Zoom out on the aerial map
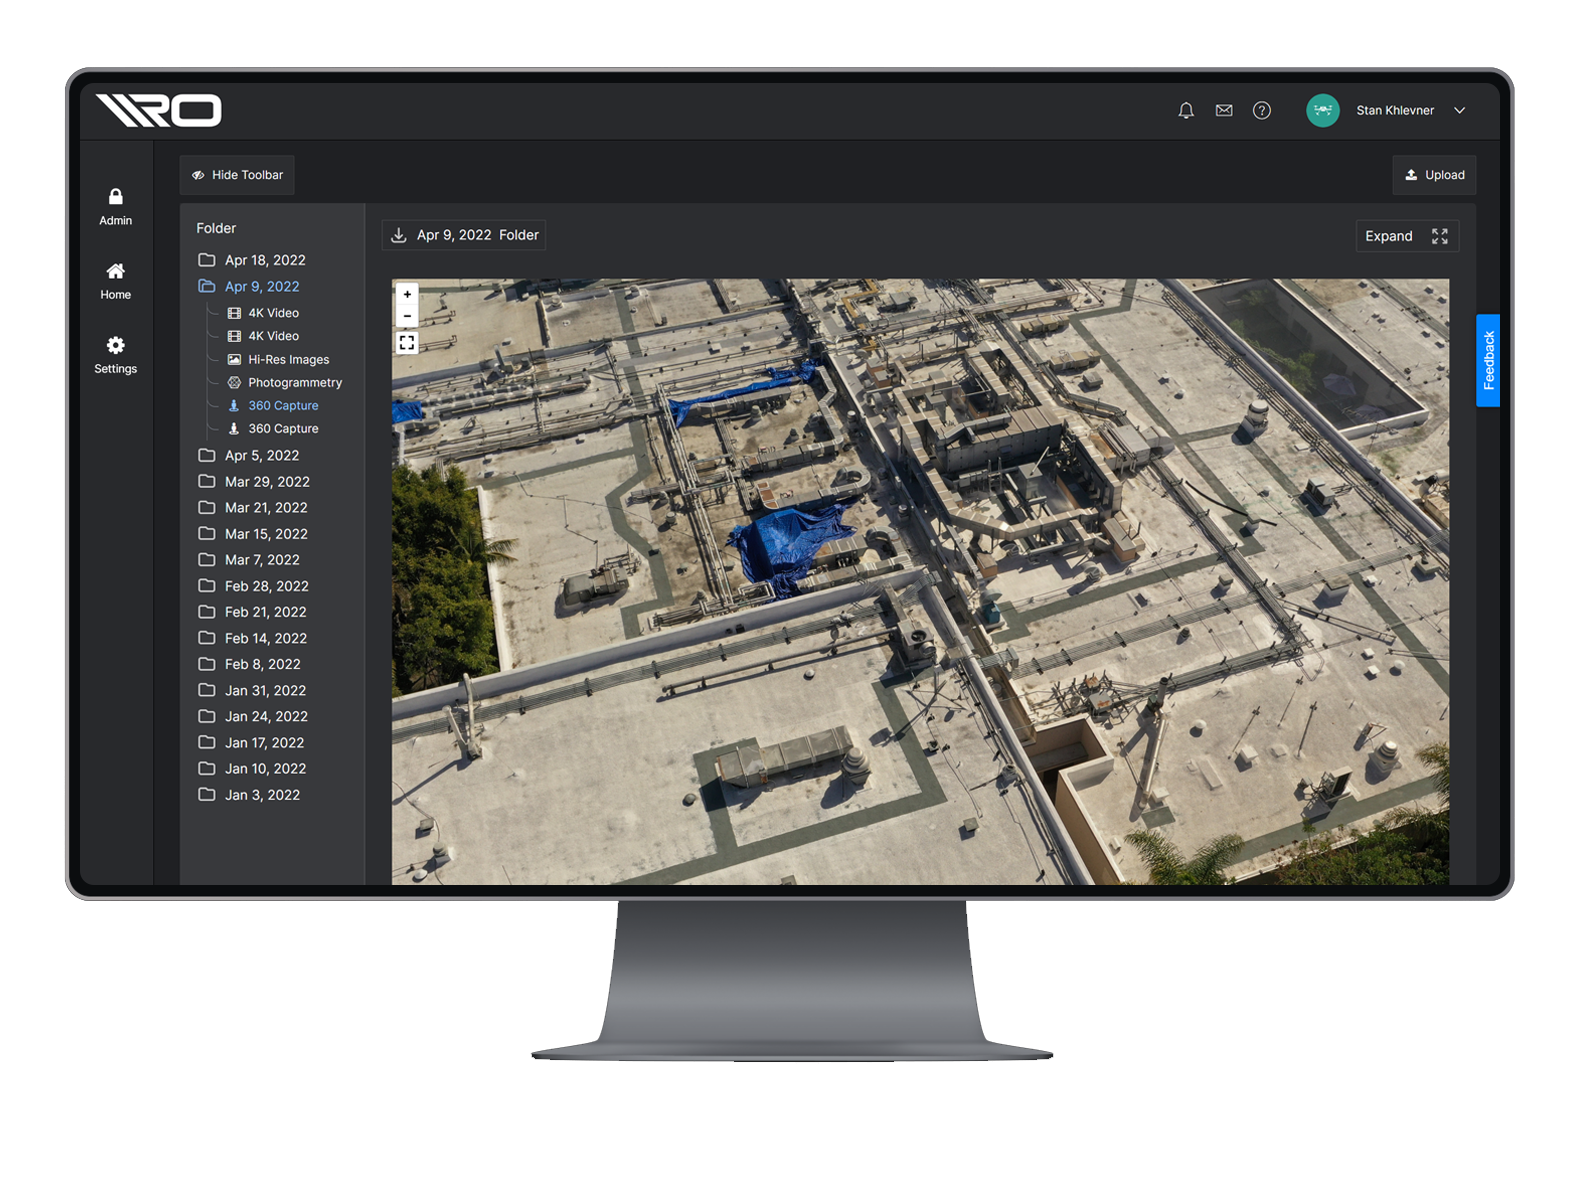Viewport: 1586px width, 1200px height. [x=407, y=316]
